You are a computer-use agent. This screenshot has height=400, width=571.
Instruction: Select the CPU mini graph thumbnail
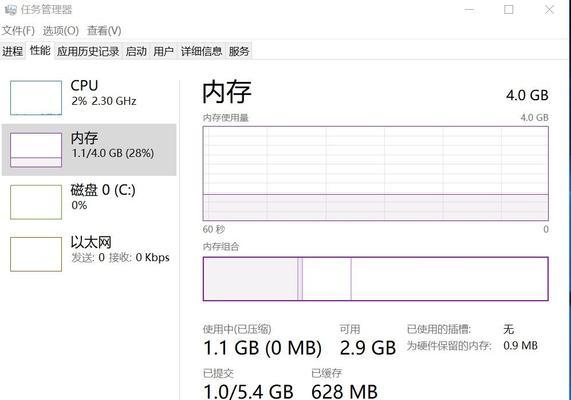[36, 98]
